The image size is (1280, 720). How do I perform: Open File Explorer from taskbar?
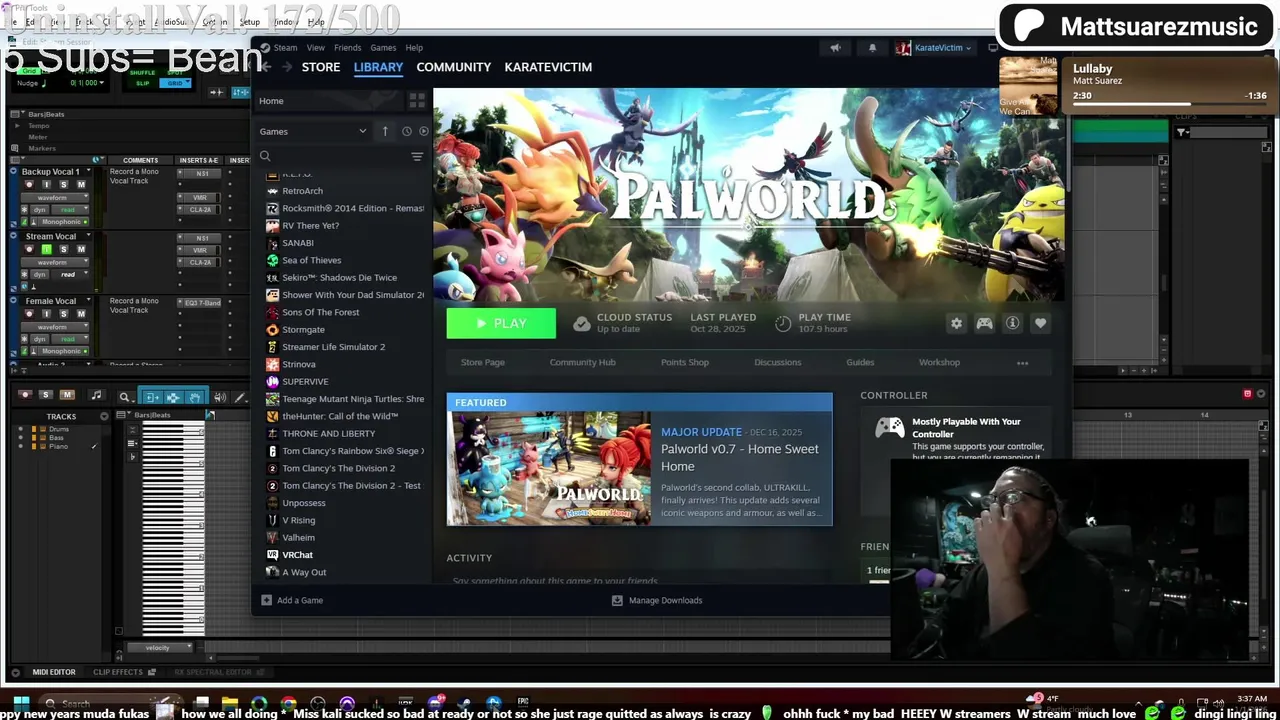(230, 703)
